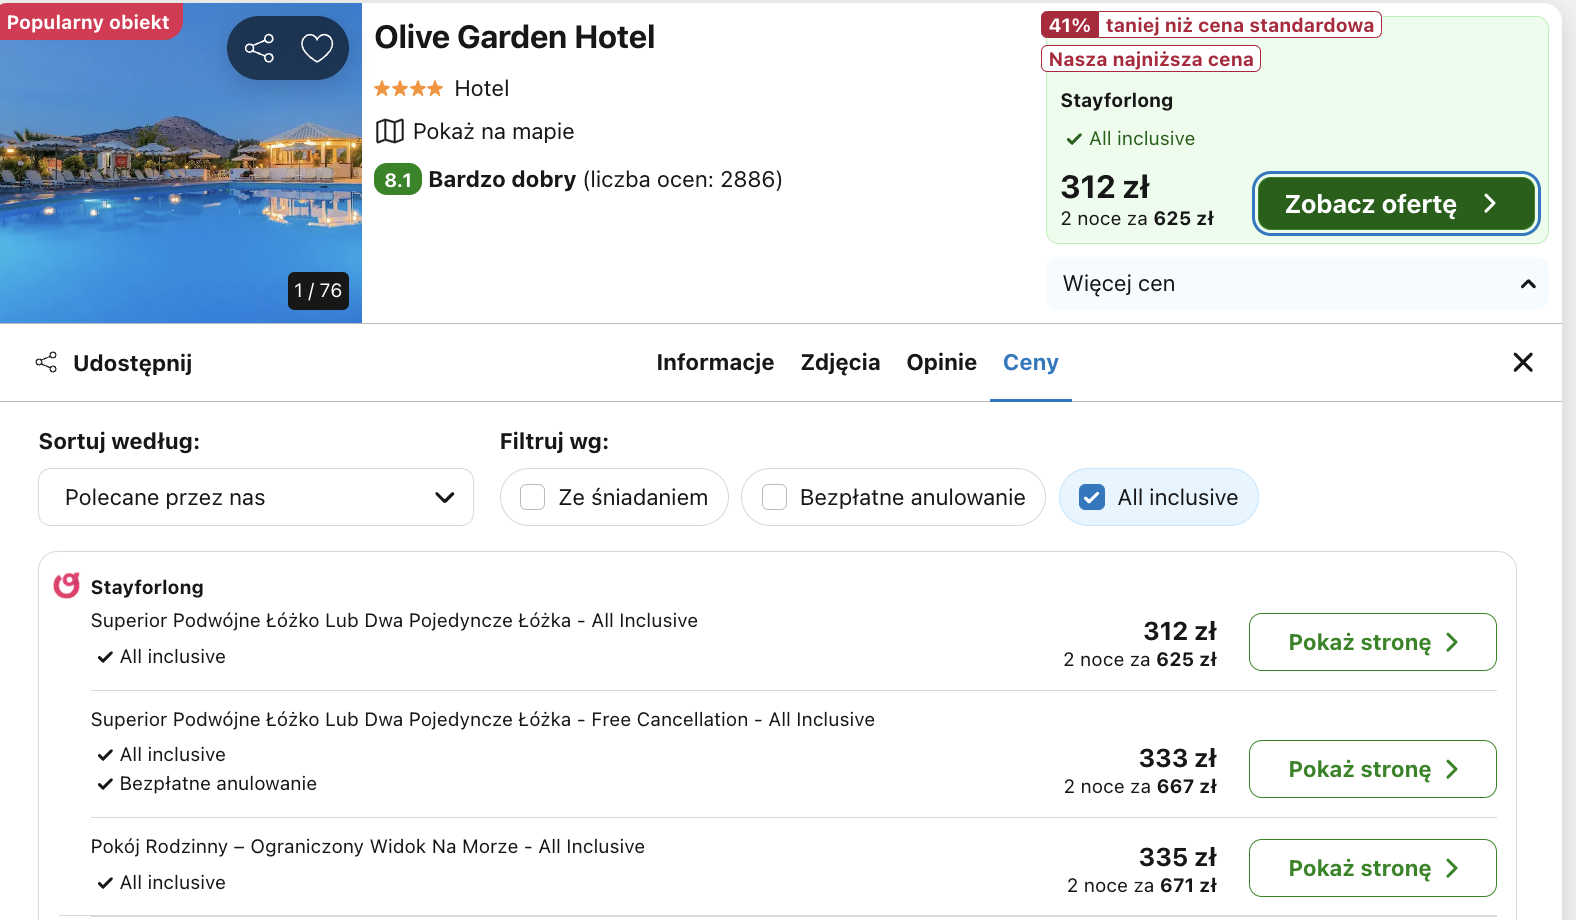1576x920 pixels.
Task: Toggle the Ze śniadaniem checkbox
Action: (533, 497)
